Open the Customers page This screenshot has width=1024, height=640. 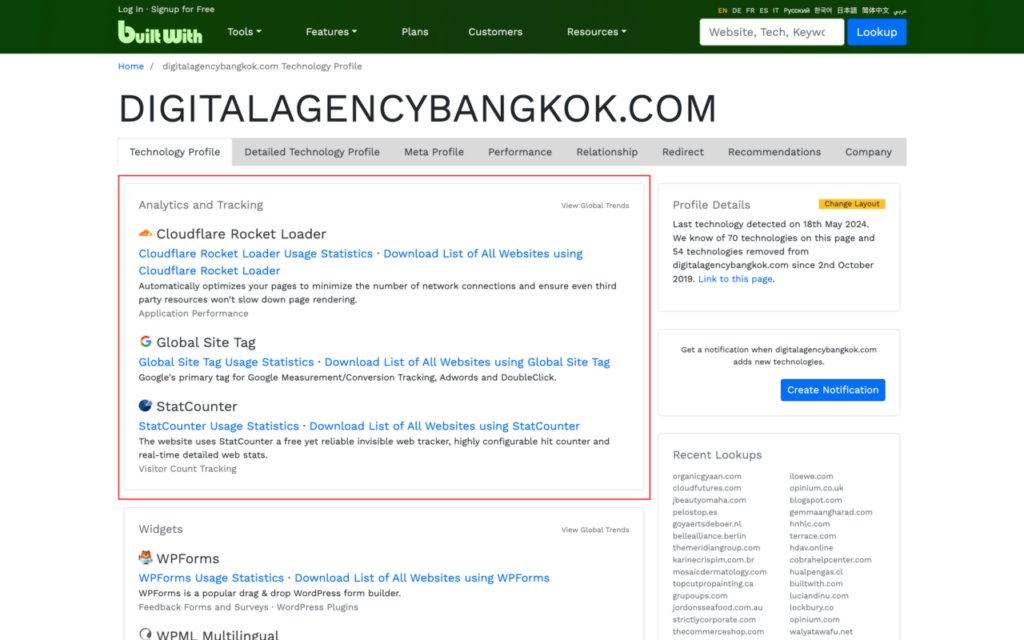(495, 31)
